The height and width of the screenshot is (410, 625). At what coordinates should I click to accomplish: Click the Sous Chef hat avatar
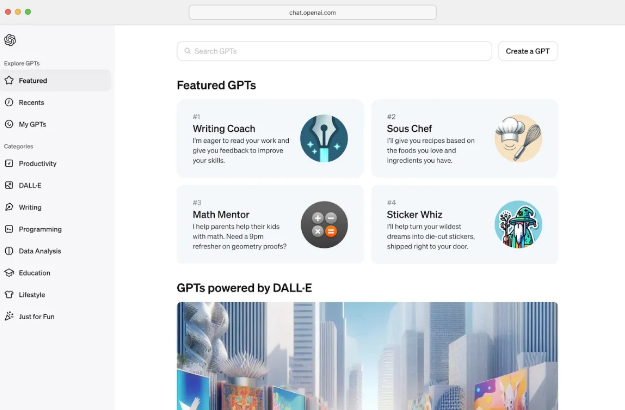pos(518,138)
